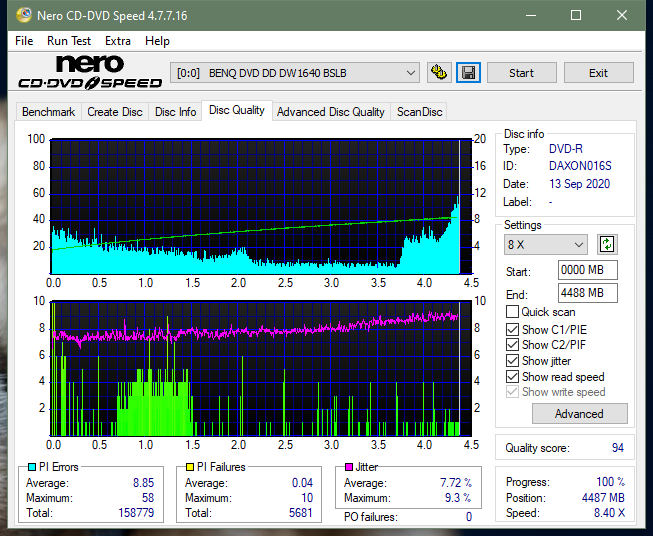Click the PI Errors total 158779
The height and width of the screenshot is (536, 653).
[x=136, y=513]
